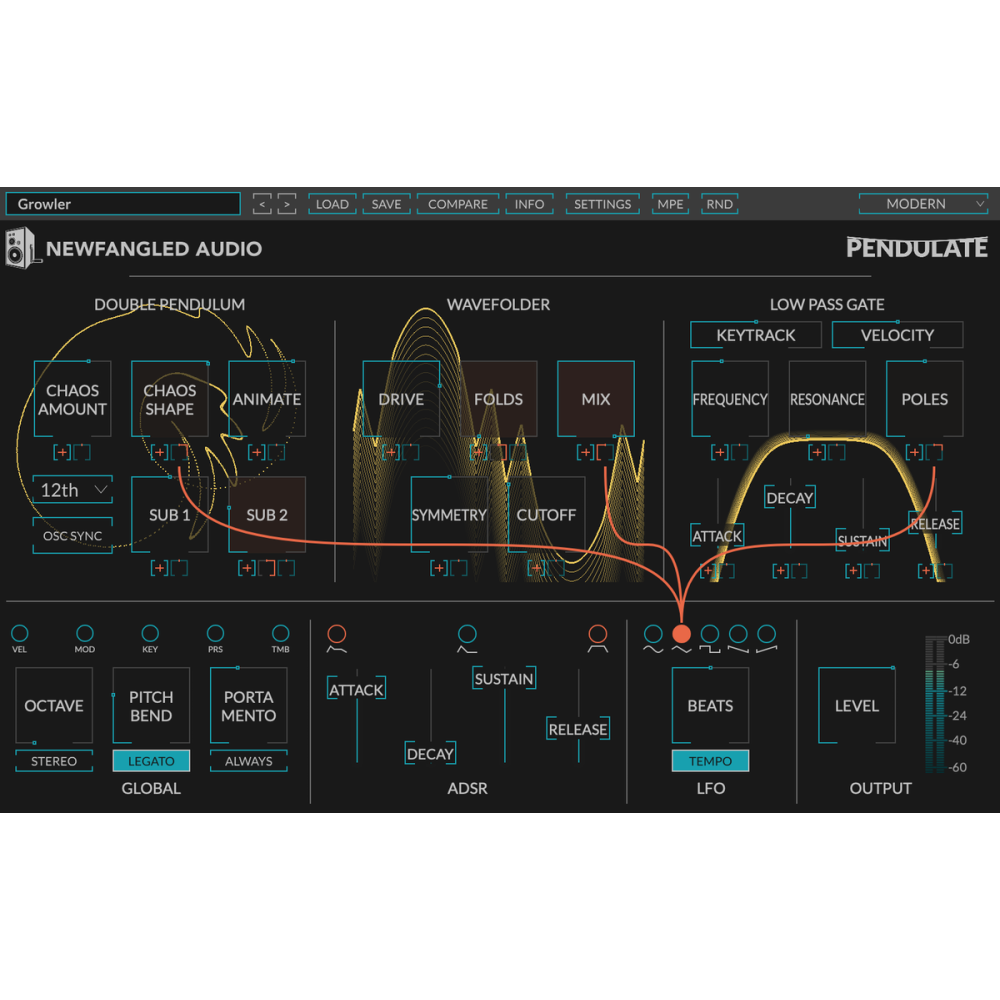Toggle the MPE mode button
This screenshot has height=1000, width=1000.
(x=670, y=204)
